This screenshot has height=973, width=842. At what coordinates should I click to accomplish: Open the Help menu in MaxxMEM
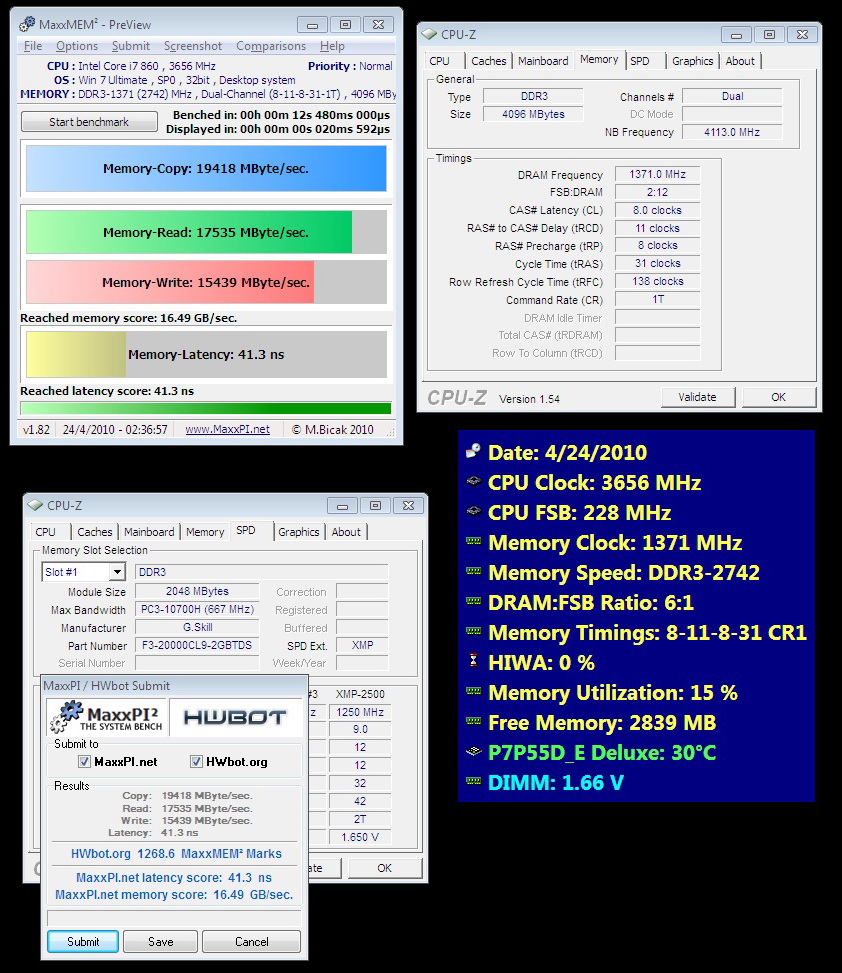pyautogui.click(x=333, y=46)
